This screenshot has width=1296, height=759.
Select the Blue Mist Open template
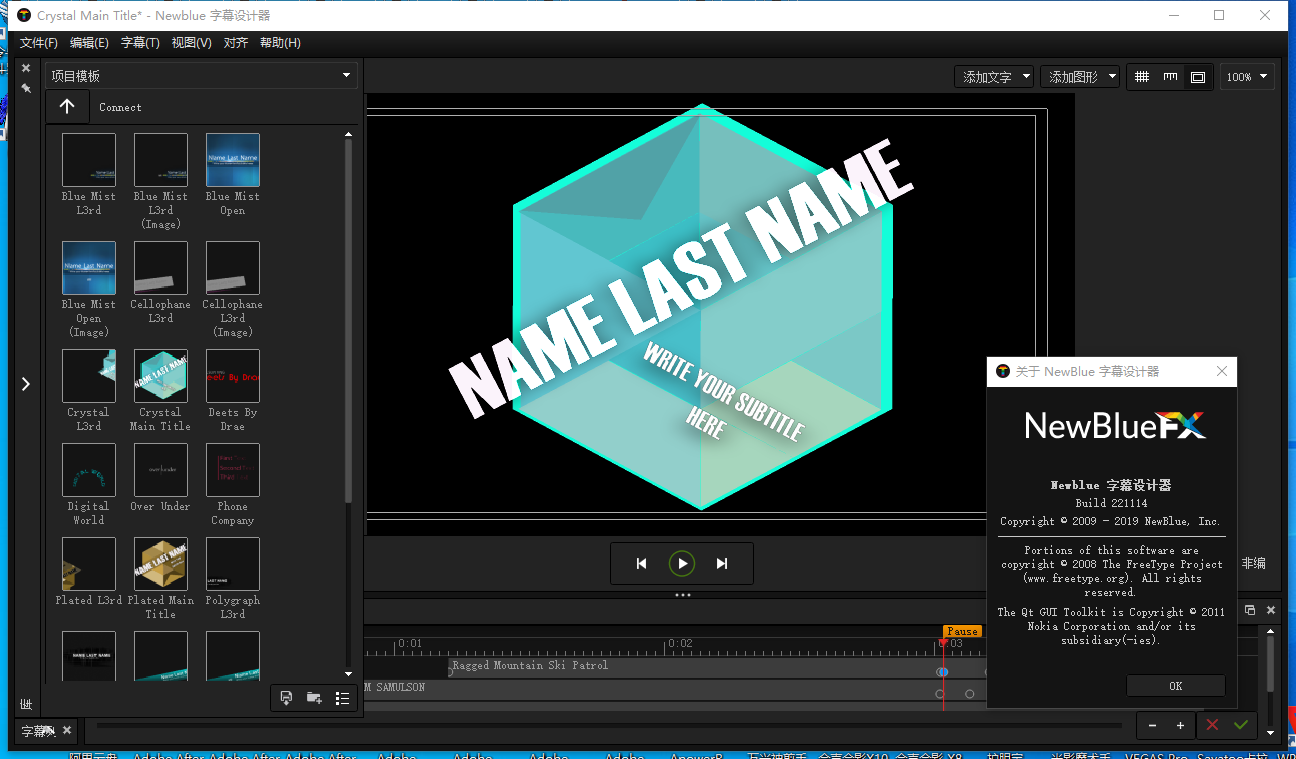coord(233,174)
